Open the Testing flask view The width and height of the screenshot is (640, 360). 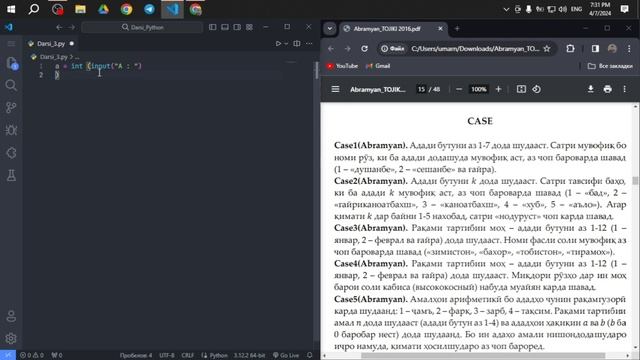11,176
